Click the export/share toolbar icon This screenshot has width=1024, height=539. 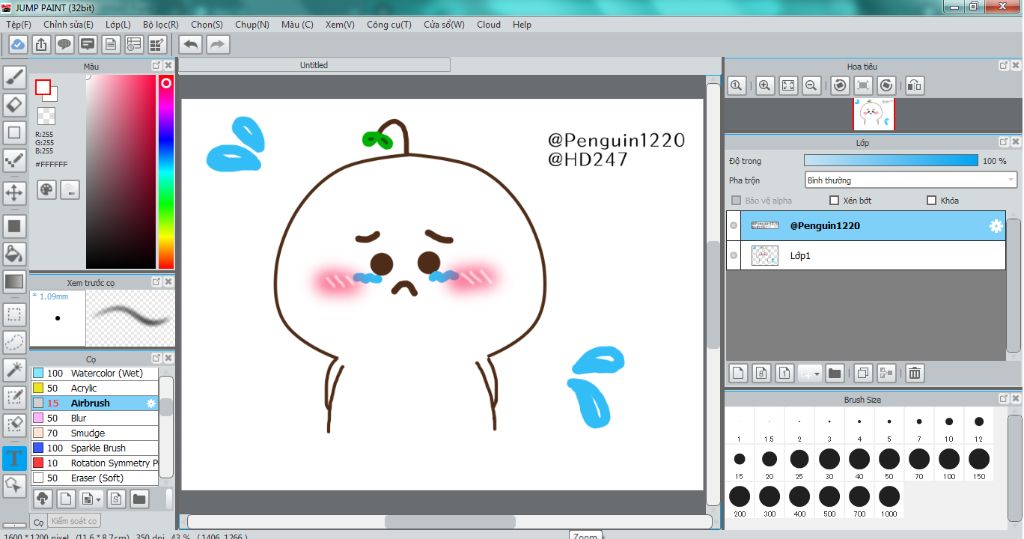coord(41,44)
